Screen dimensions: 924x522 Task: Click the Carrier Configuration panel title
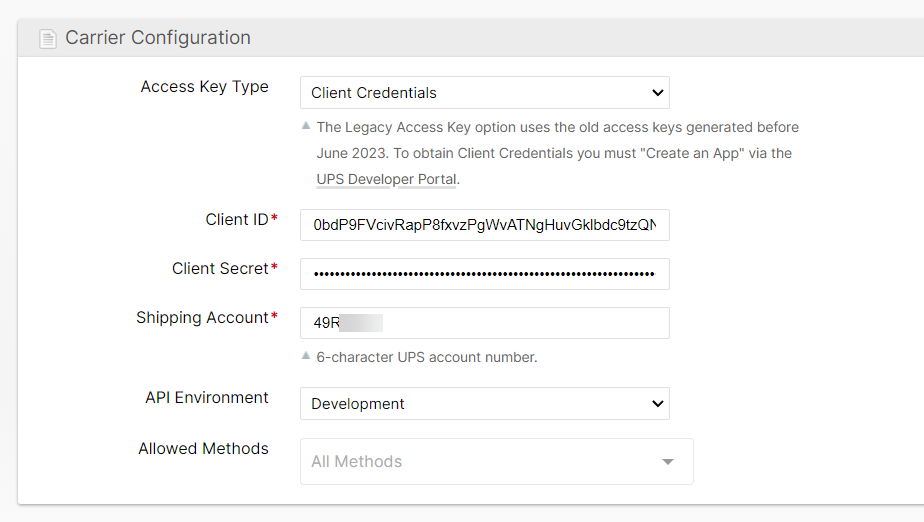158,38
